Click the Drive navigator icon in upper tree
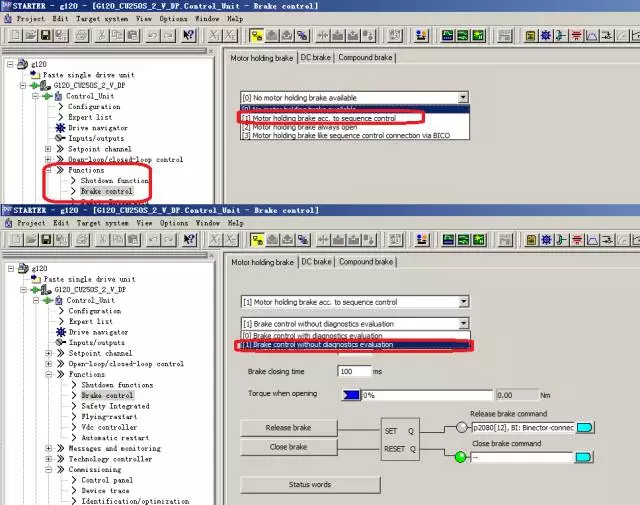 pos(61,128)
